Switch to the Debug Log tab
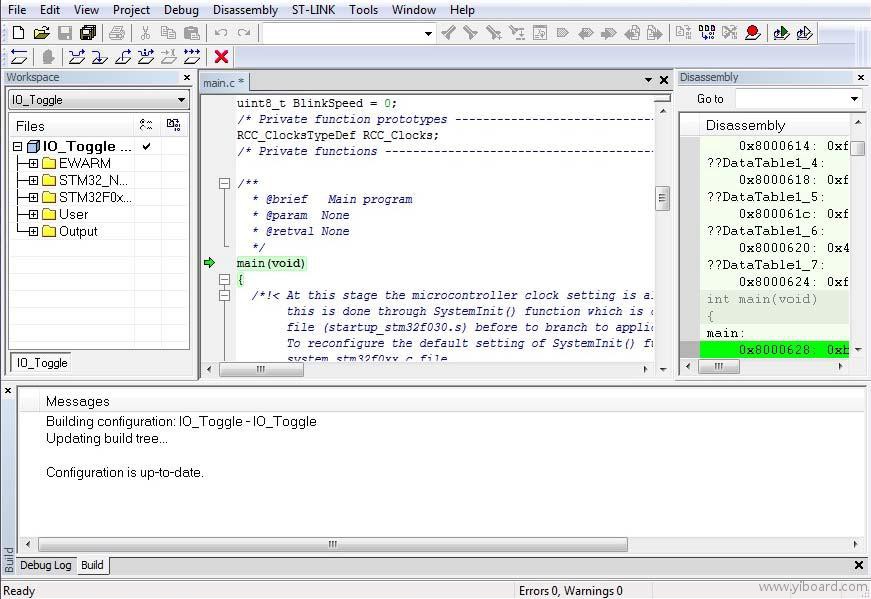Image resolution: width=871 pixels, height=599 pixels. (46, 565)
